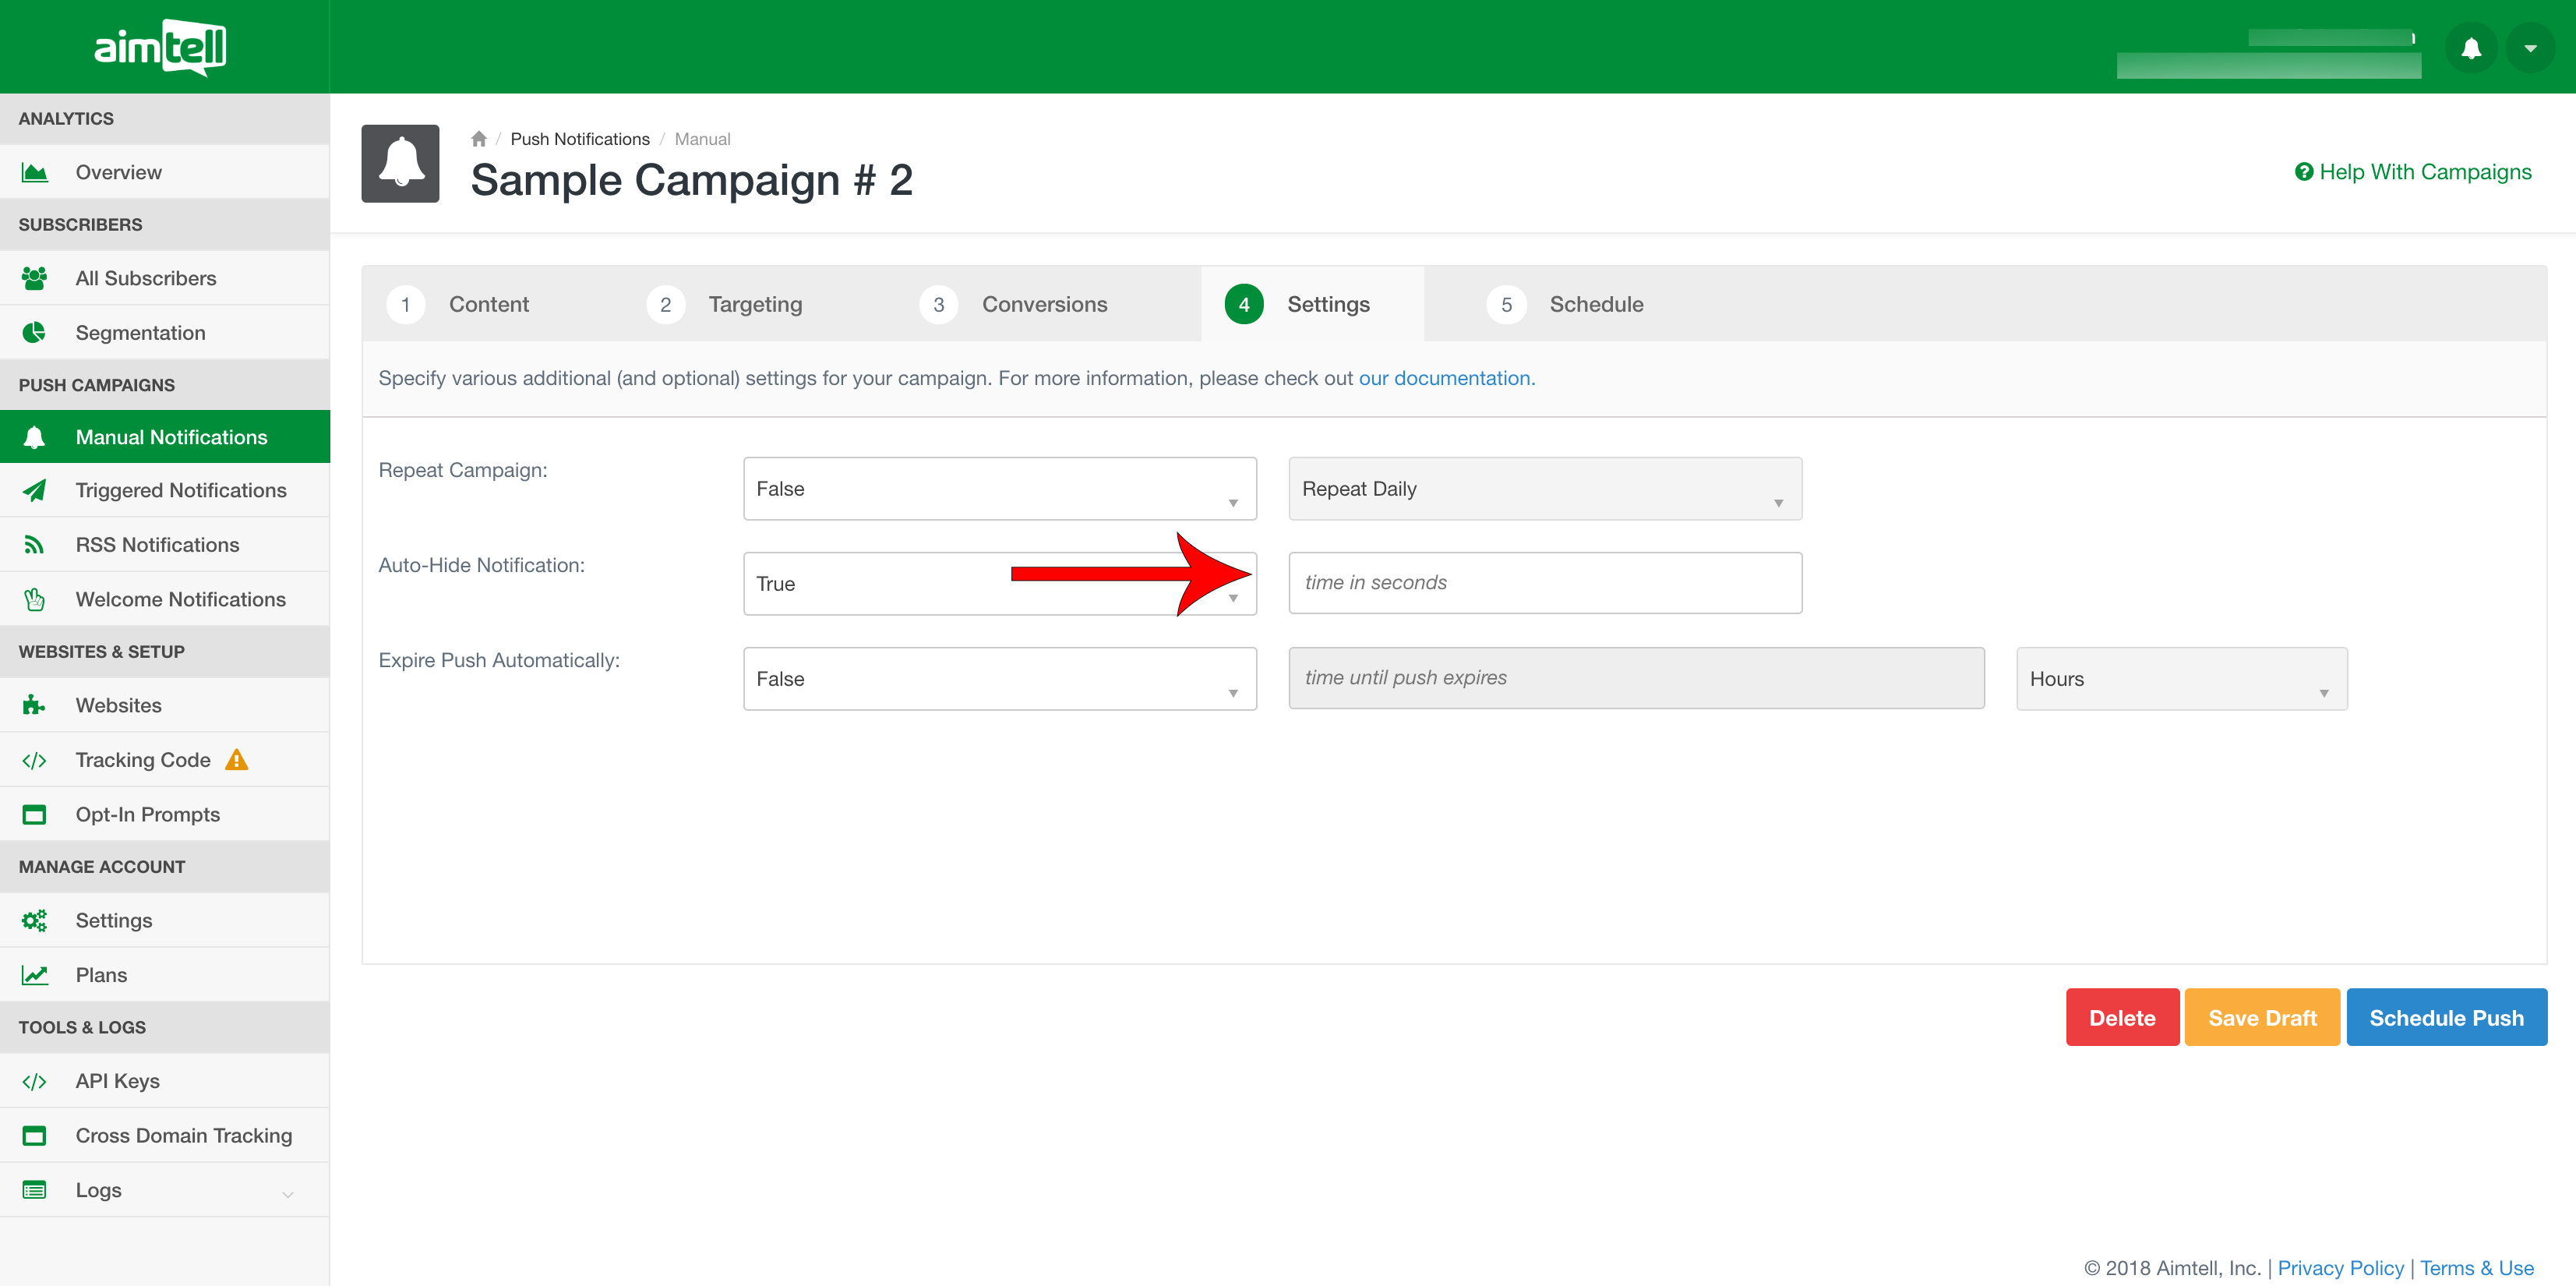Expand the Logs sidebar menu chevron

pyautogui.click(x=288, y=1194)
